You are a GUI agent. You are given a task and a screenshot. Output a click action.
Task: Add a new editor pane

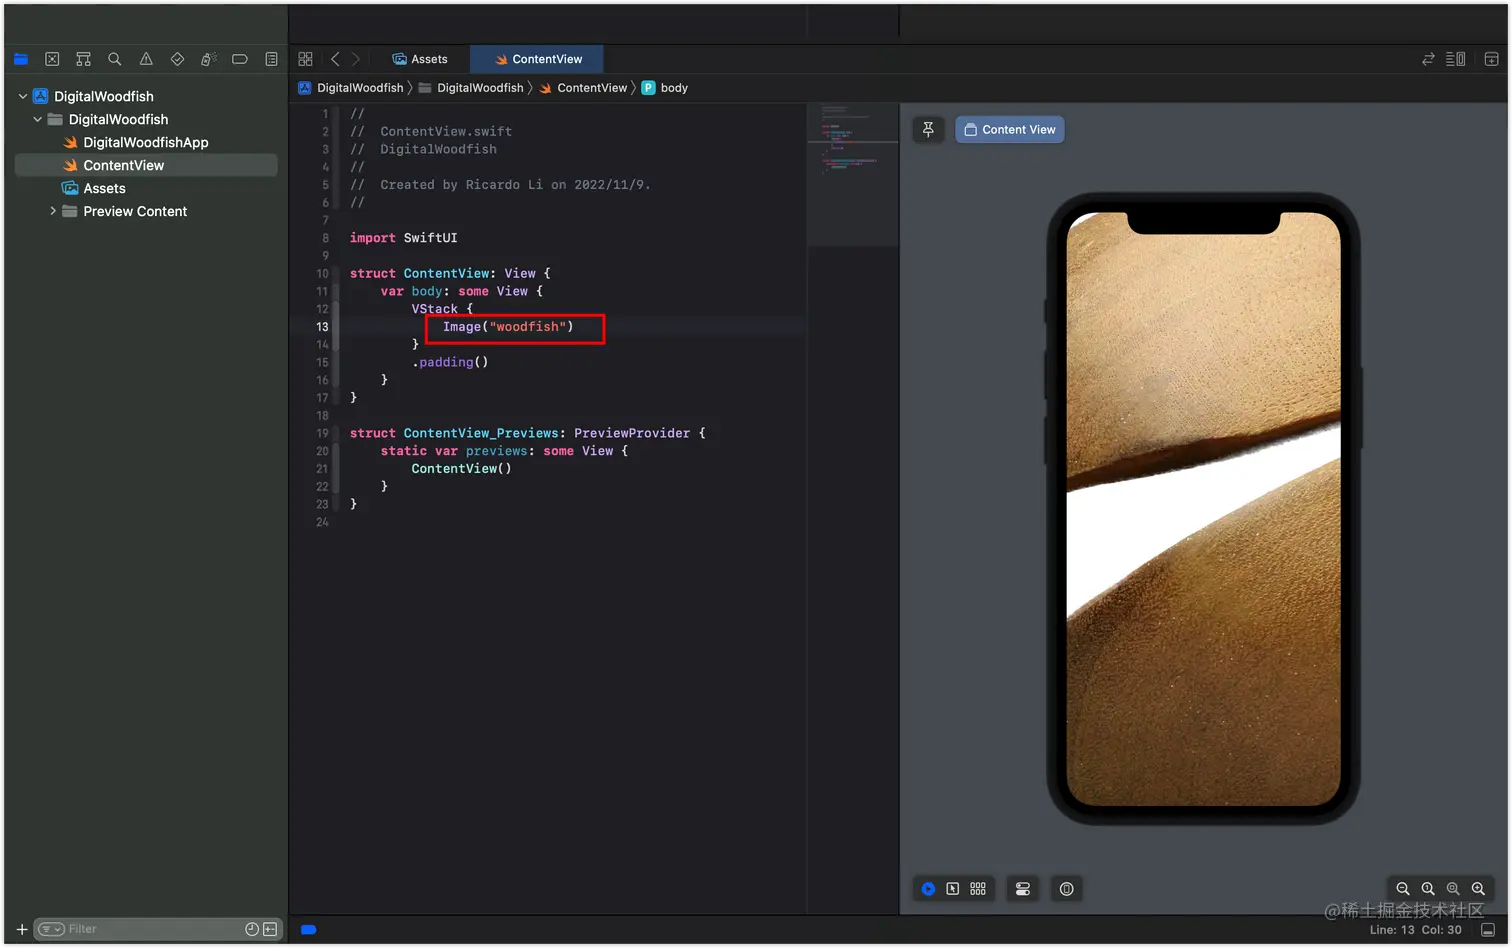click(1491, 59)
